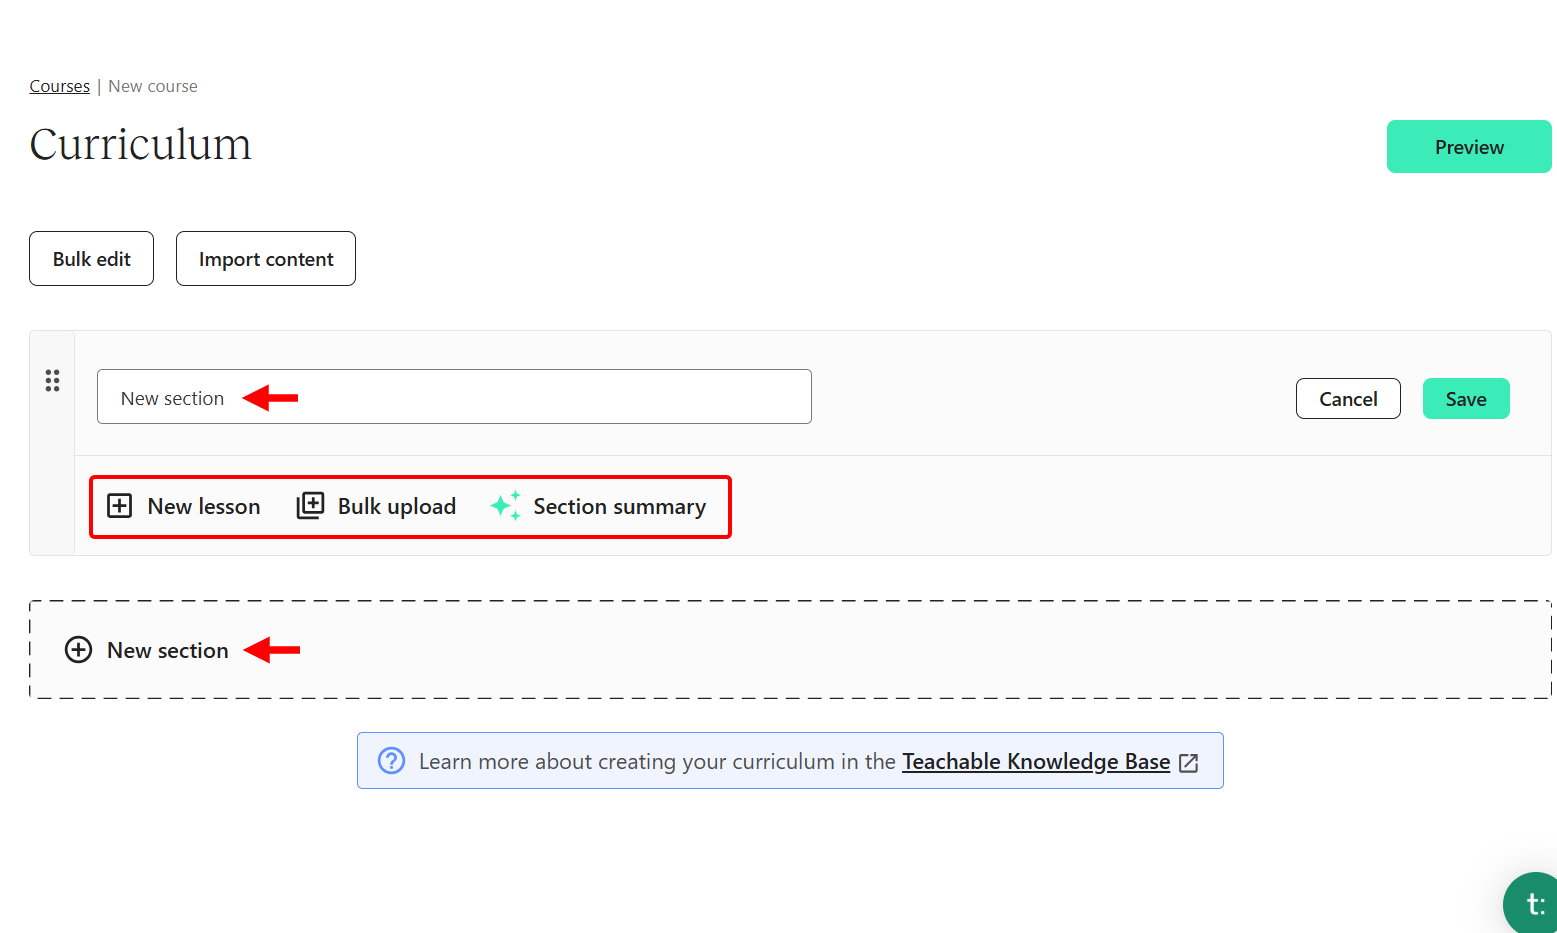Screen dimensions: 1557x933
Task: Select the New lesson text label
Action: point(204,507)
